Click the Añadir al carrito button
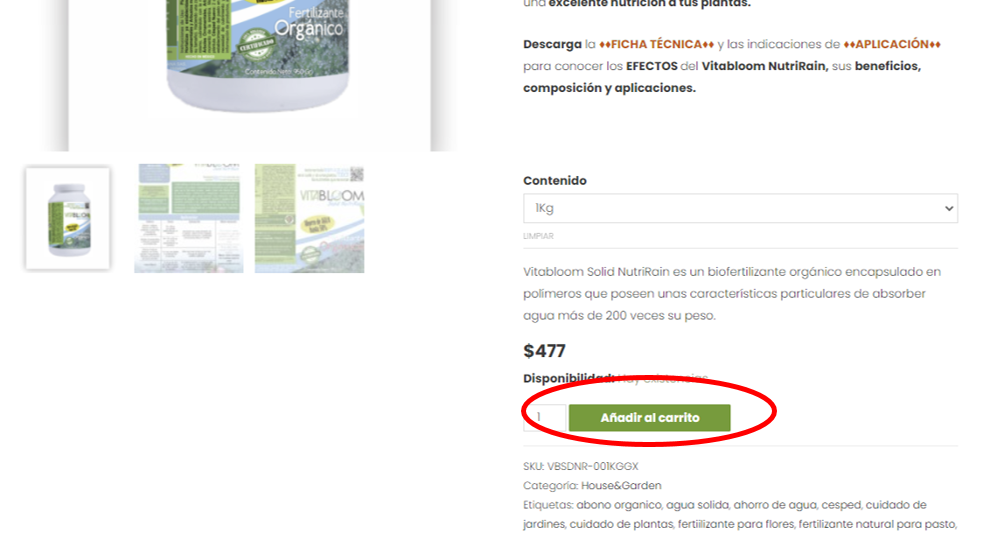Screen dimensions: 986x536 [650, 418]
